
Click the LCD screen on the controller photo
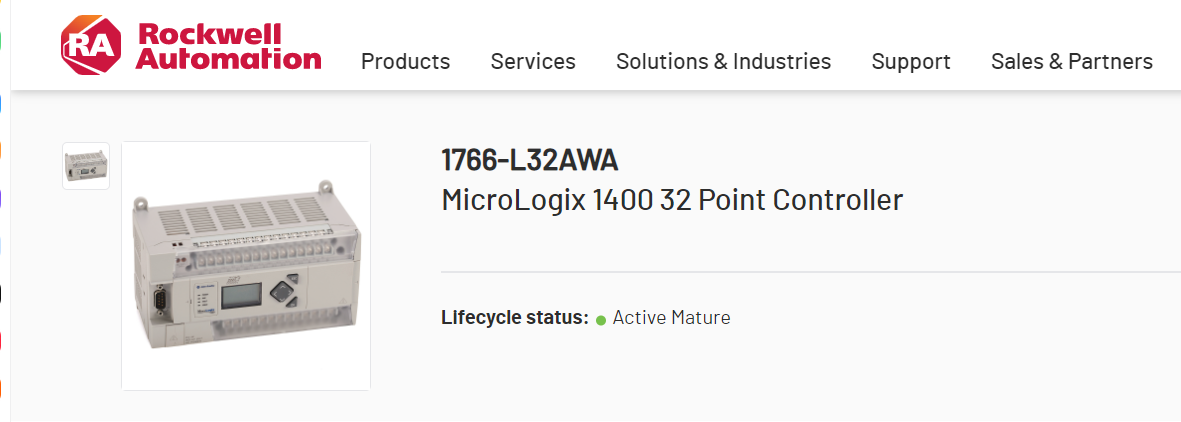pos(241,296)
